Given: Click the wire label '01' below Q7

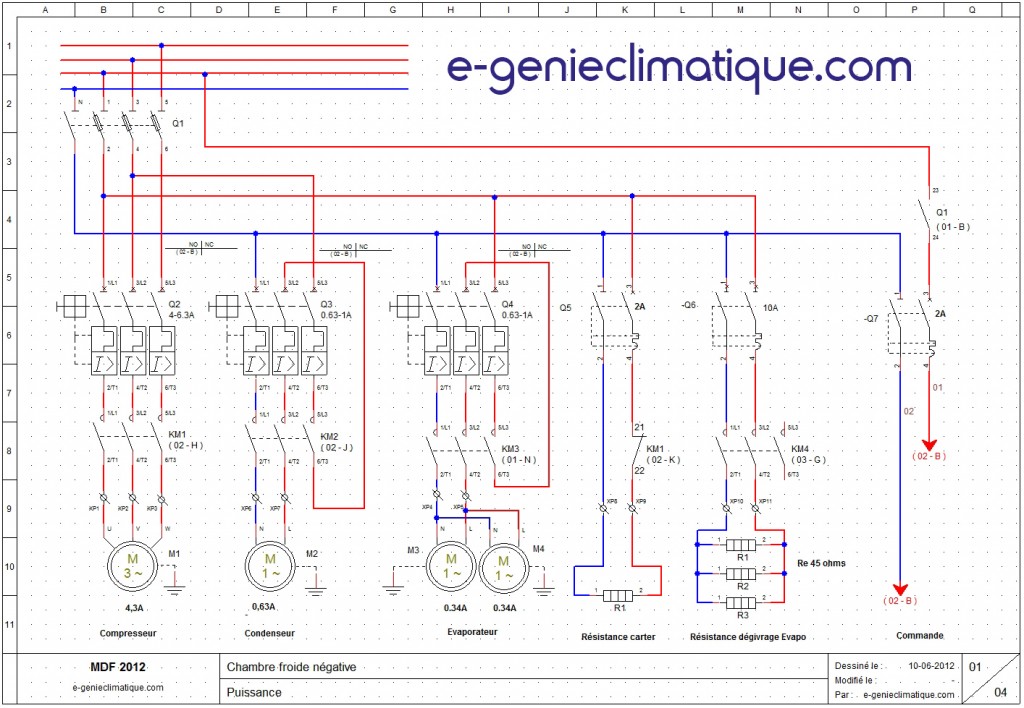Looking at the screenshot, I should [938, 387].
